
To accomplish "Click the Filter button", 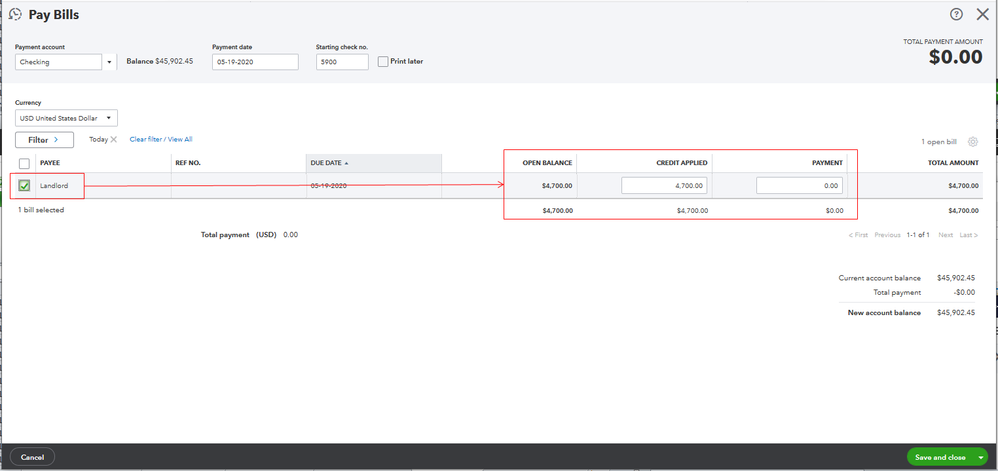I will pyautogui.click(x=44, y=139).
